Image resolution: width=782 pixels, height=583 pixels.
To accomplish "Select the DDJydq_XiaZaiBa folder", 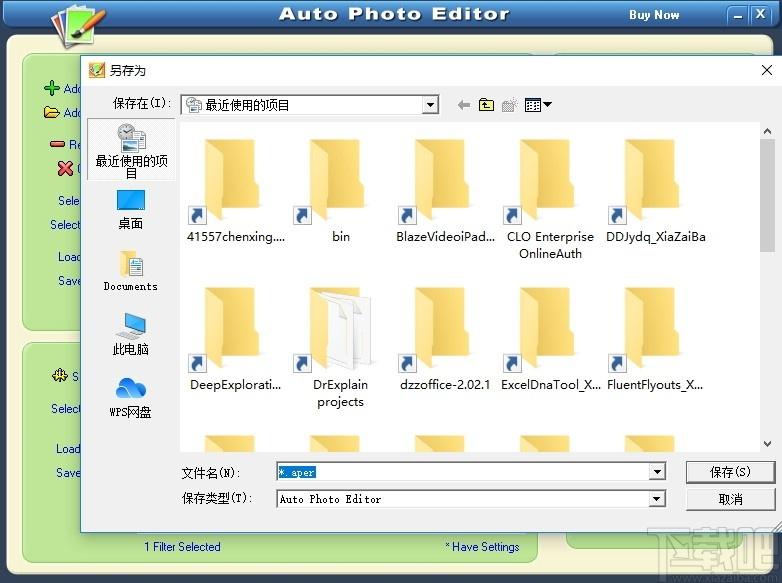I will [655, 191].
